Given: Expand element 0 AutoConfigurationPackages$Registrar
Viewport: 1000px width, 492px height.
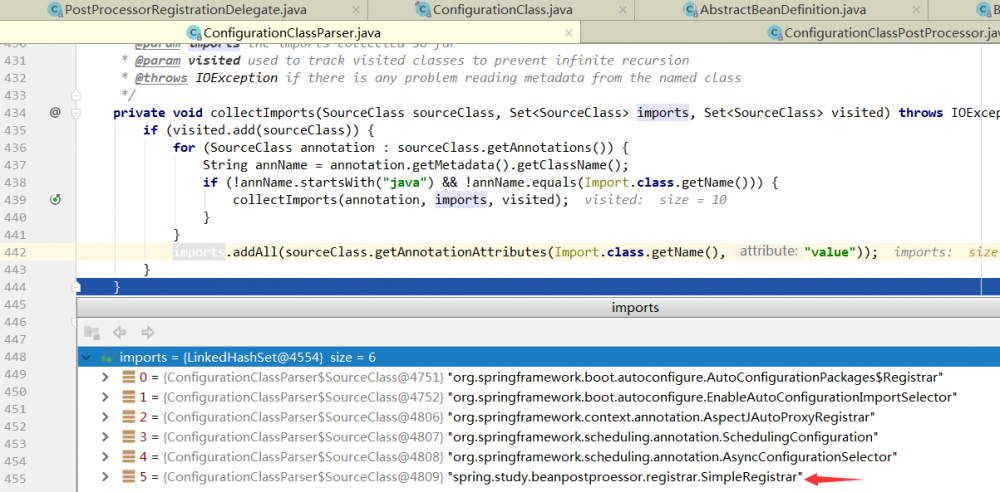Looking at the screenshot, I should 106,377.
